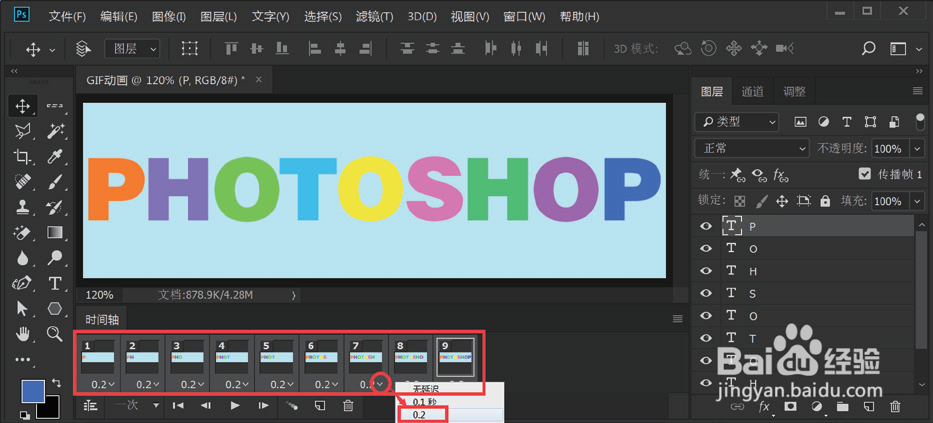The image size is (933, 423).
Task: Select the Horizontal Type tool
Action: (x=55, y=283)
